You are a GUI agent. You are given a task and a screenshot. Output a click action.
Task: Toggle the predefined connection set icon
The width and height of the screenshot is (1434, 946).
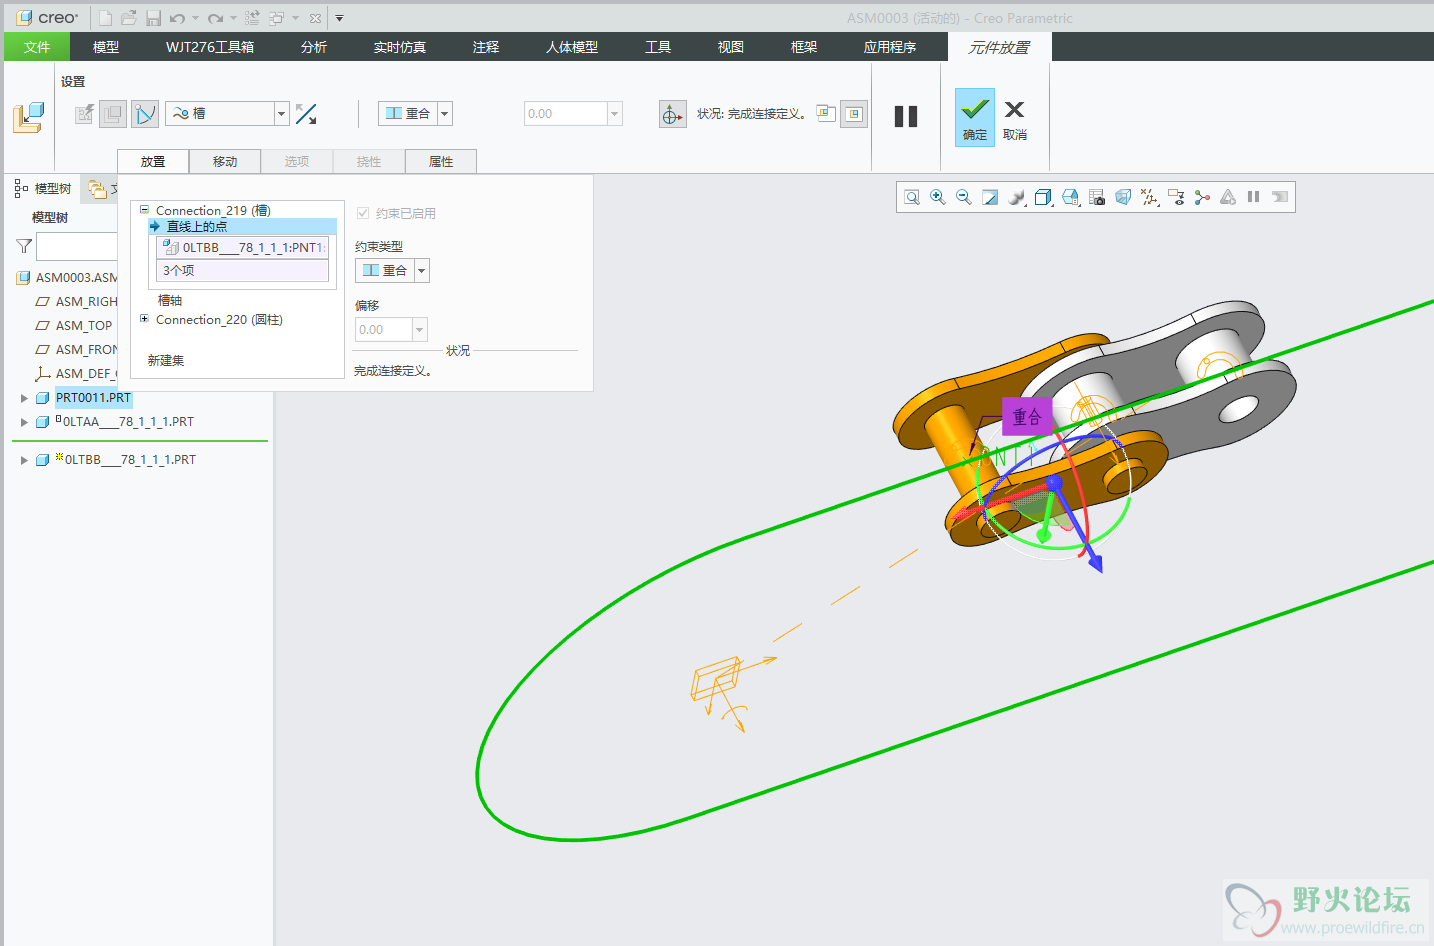(145, 114)
